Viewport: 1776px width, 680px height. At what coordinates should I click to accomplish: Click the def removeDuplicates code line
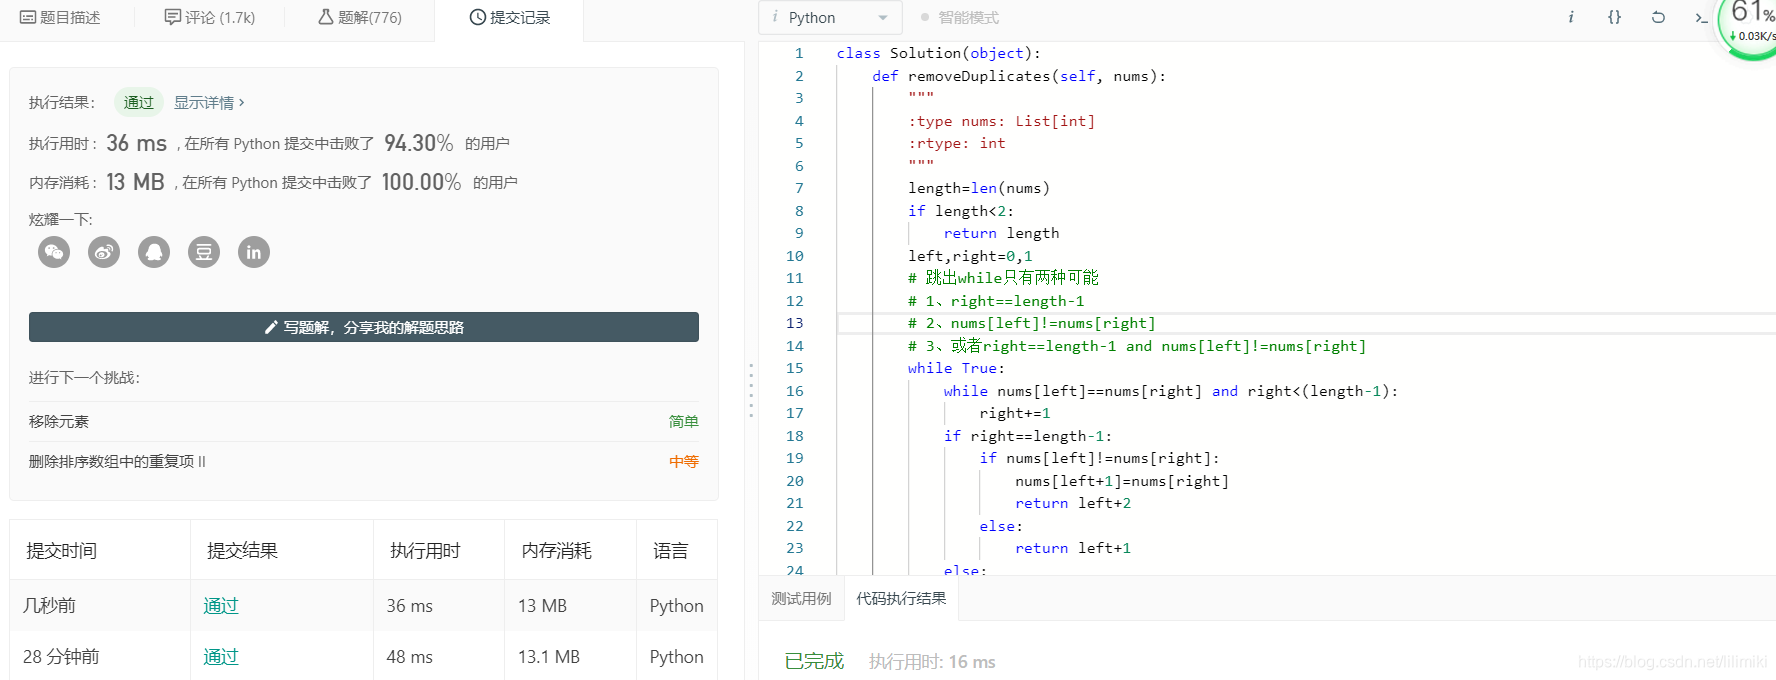coord(1018,76)
